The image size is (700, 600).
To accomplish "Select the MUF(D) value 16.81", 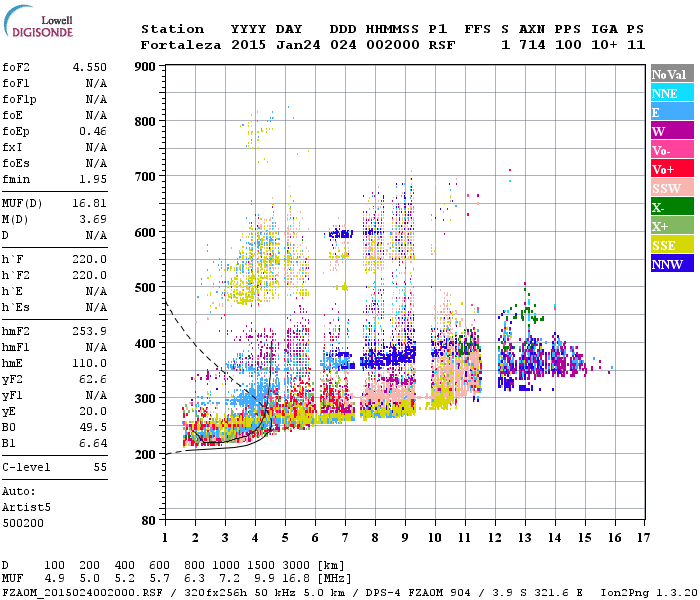I will [89, 202].
